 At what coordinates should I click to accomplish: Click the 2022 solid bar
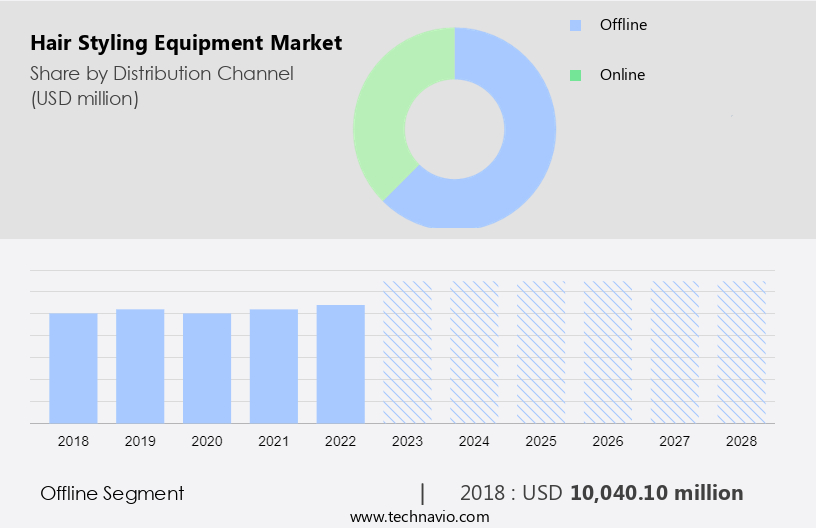point(340,364)
